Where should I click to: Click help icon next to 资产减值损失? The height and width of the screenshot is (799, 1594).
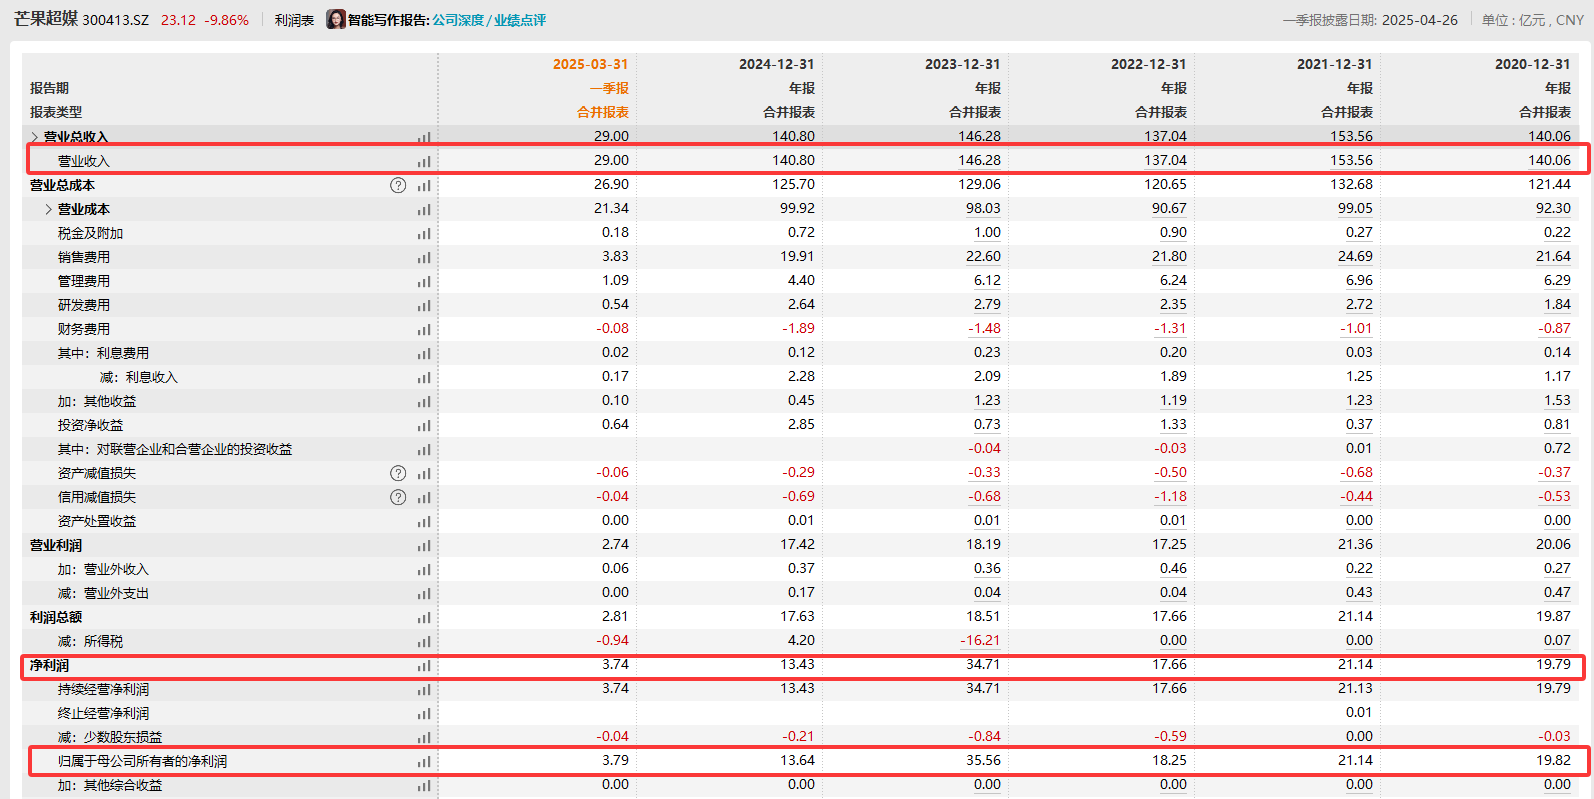[x=398, y=473]
